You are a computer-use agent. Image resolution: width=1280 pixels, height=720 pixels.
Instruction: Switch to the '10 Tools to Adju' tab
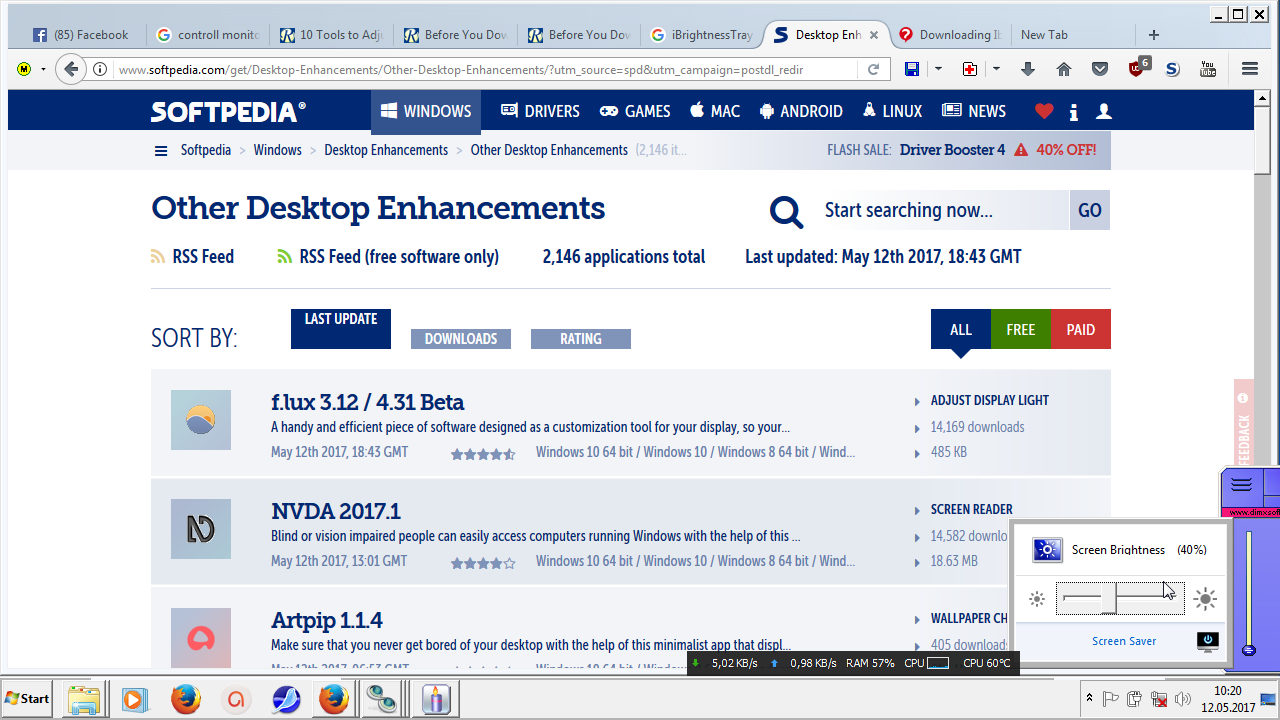(330, 35)
